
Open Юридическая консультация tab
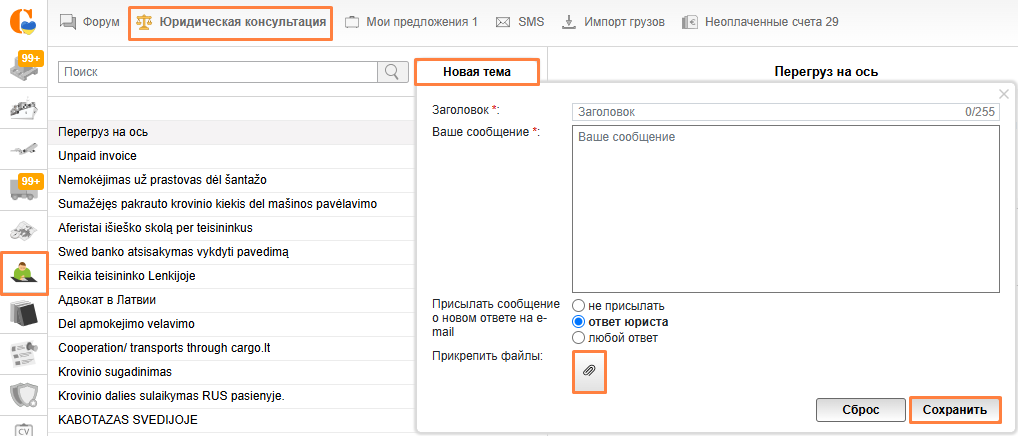tap(230, 21)
